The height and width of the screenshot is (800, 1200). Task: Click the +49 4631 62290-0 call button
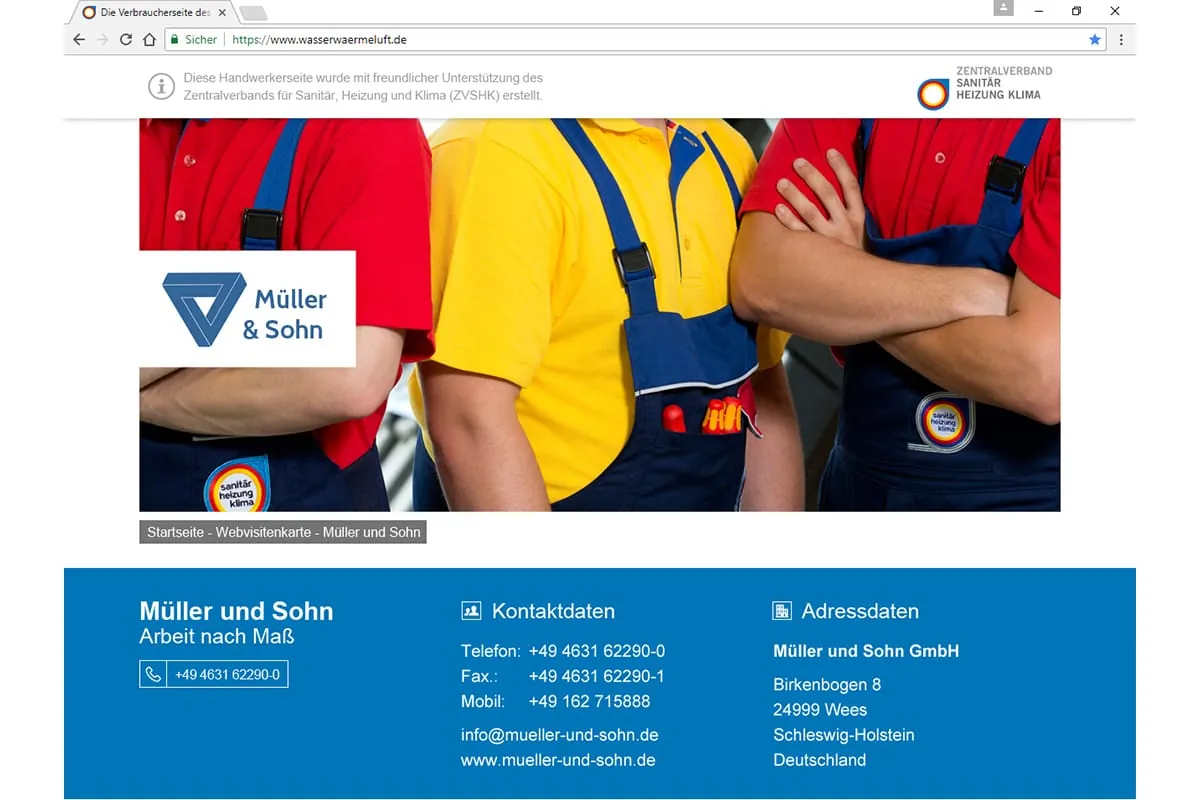pos(213,674)
